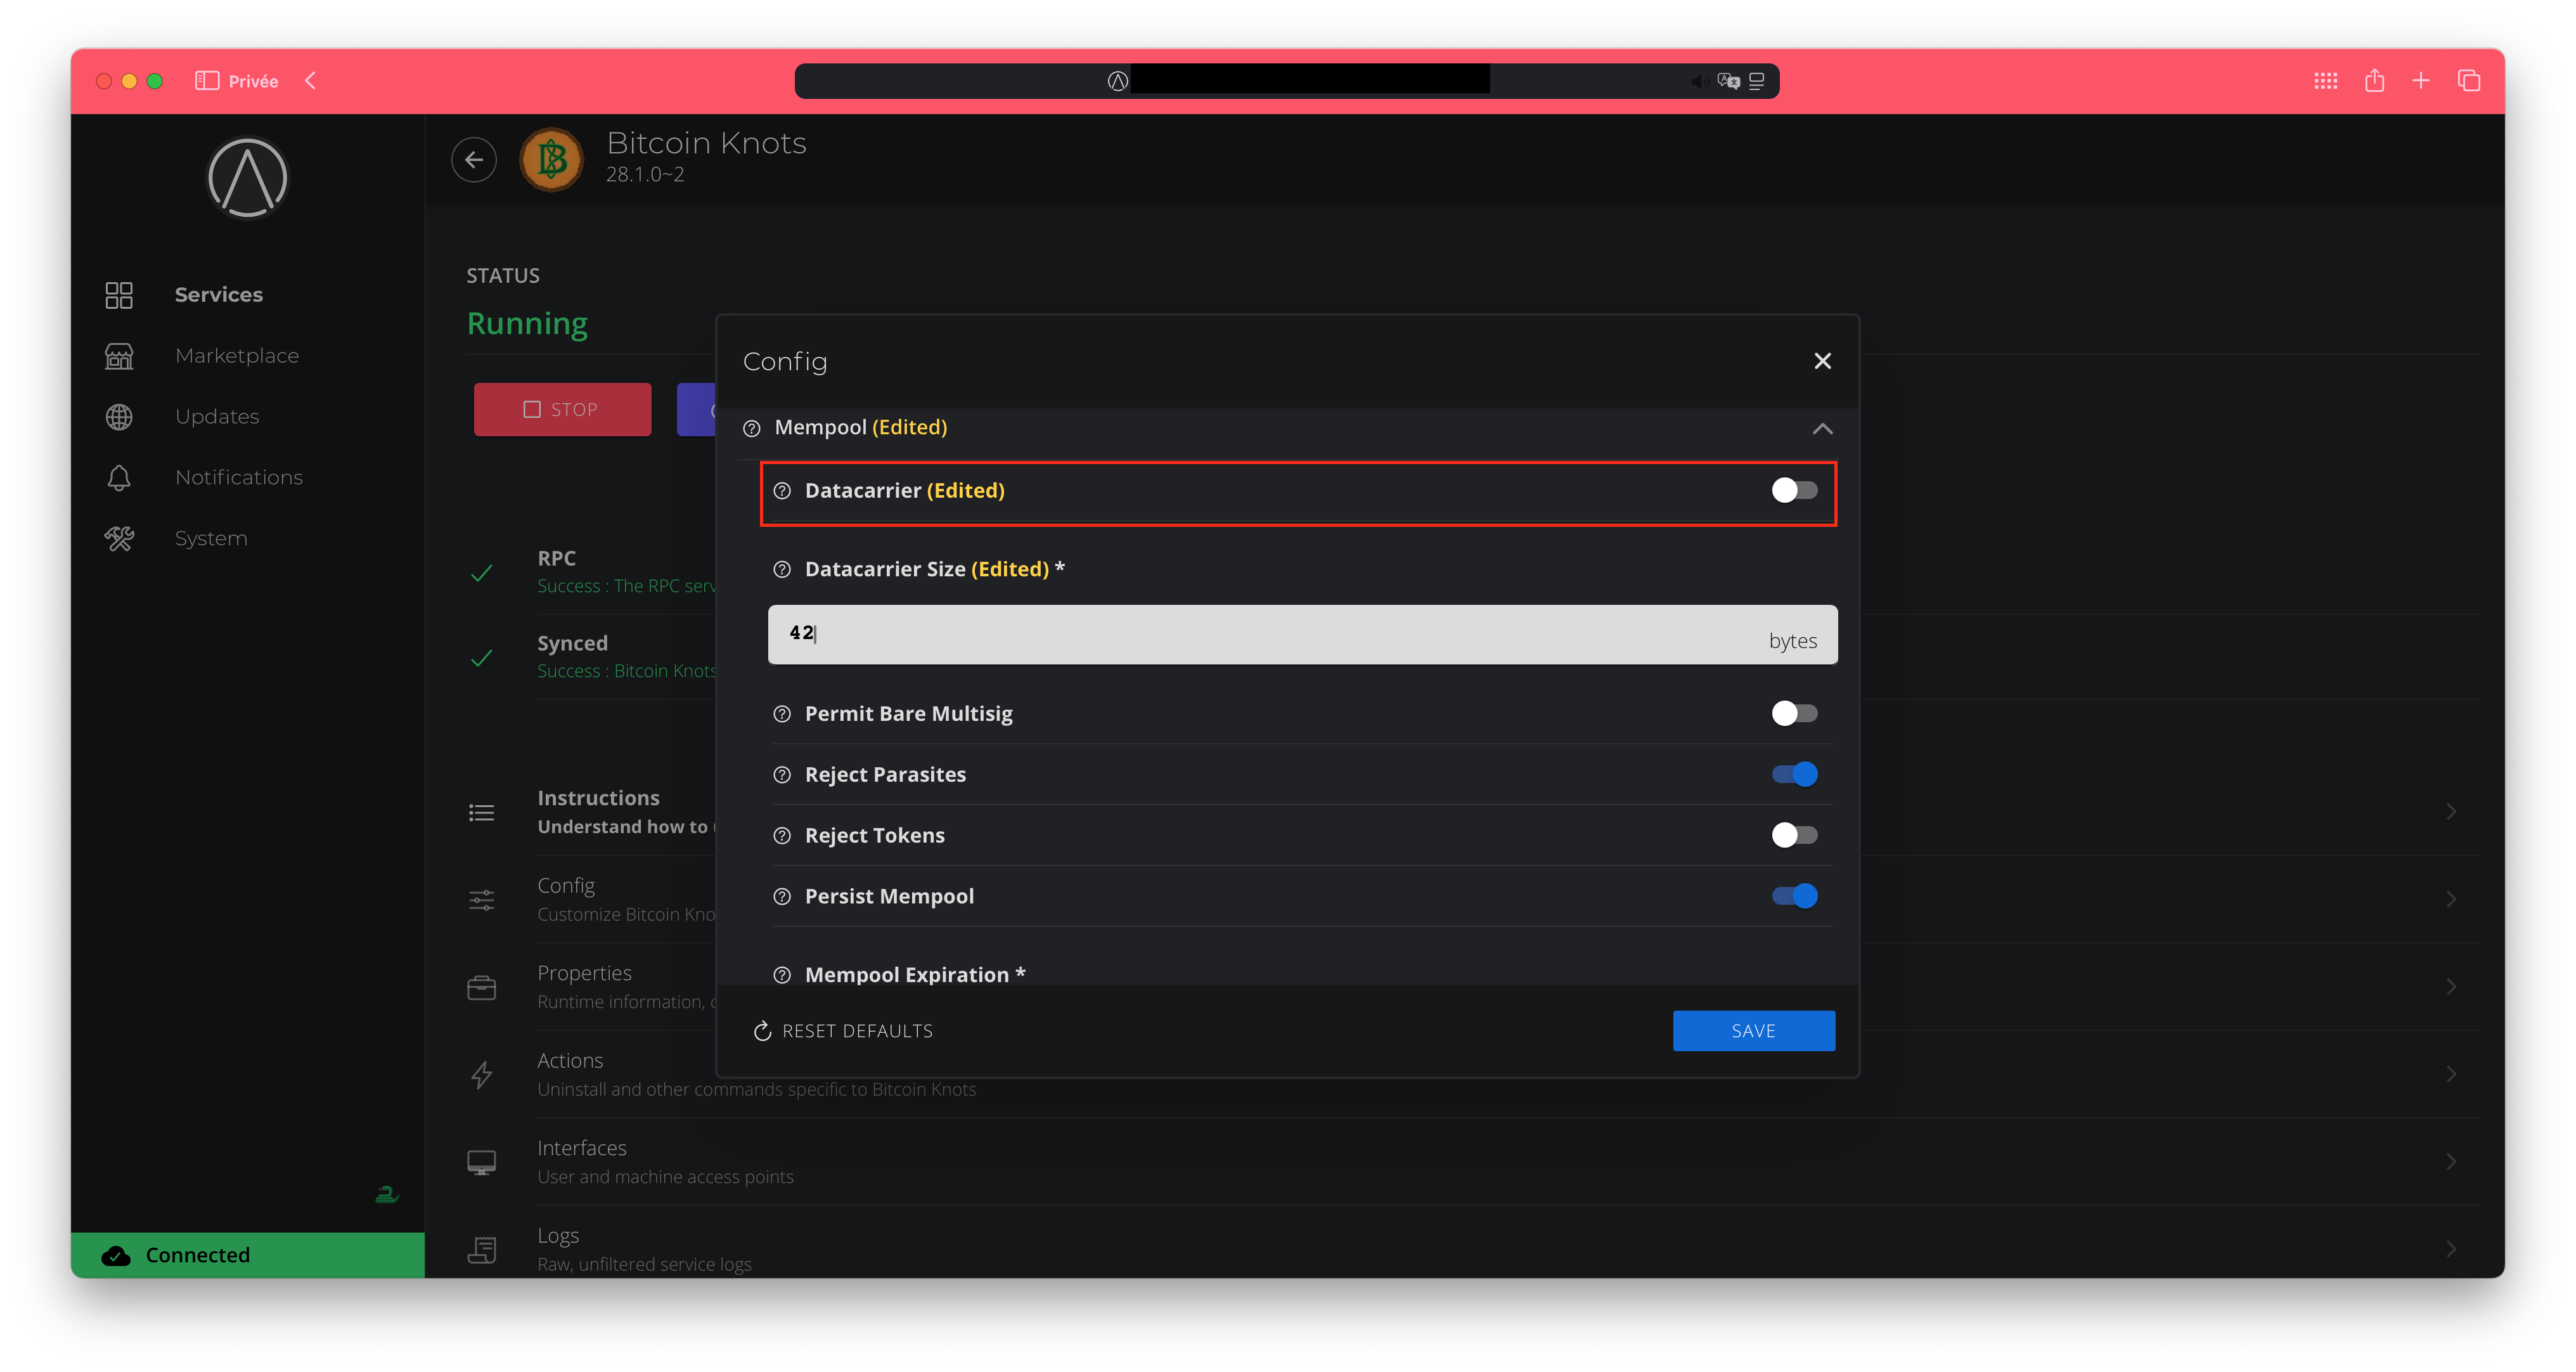Click the Safari share icon
This screenshot has width=2576, height=1372.
point(2374,80)
